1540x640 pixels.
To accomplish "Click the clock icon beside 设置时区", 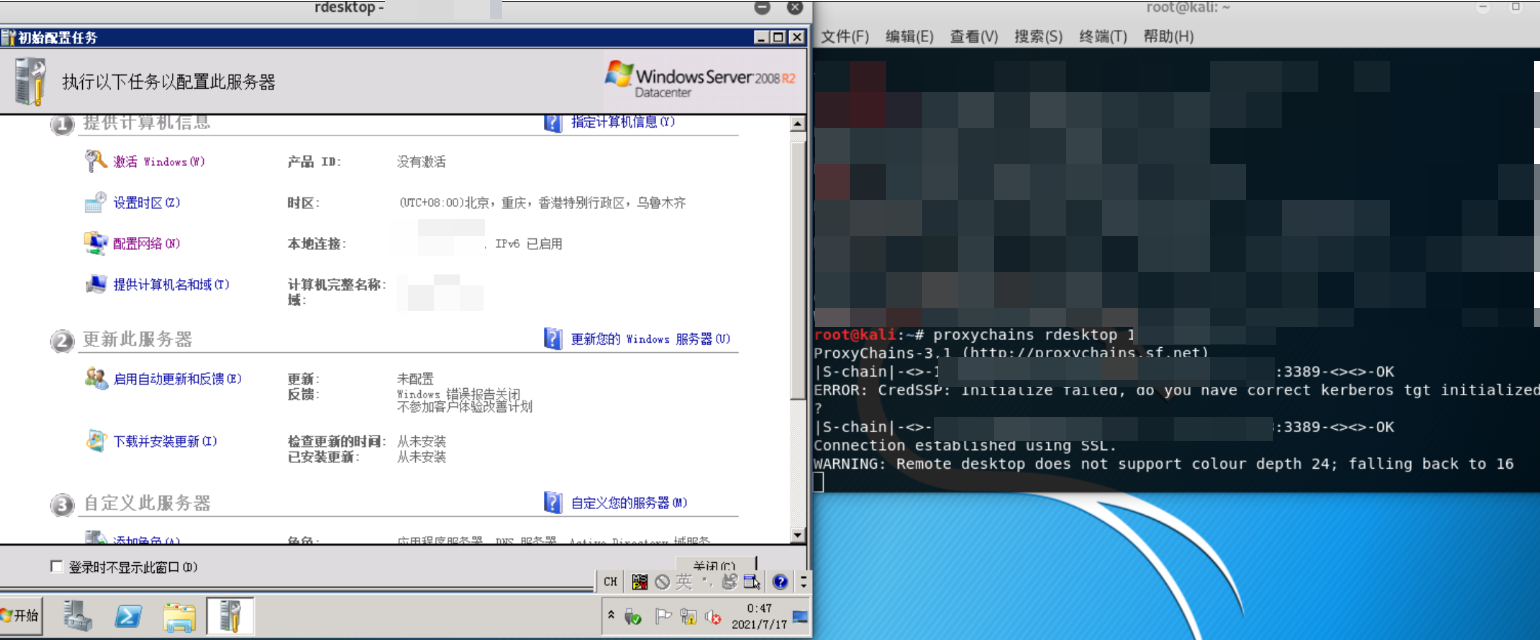I will coord(95,202).
